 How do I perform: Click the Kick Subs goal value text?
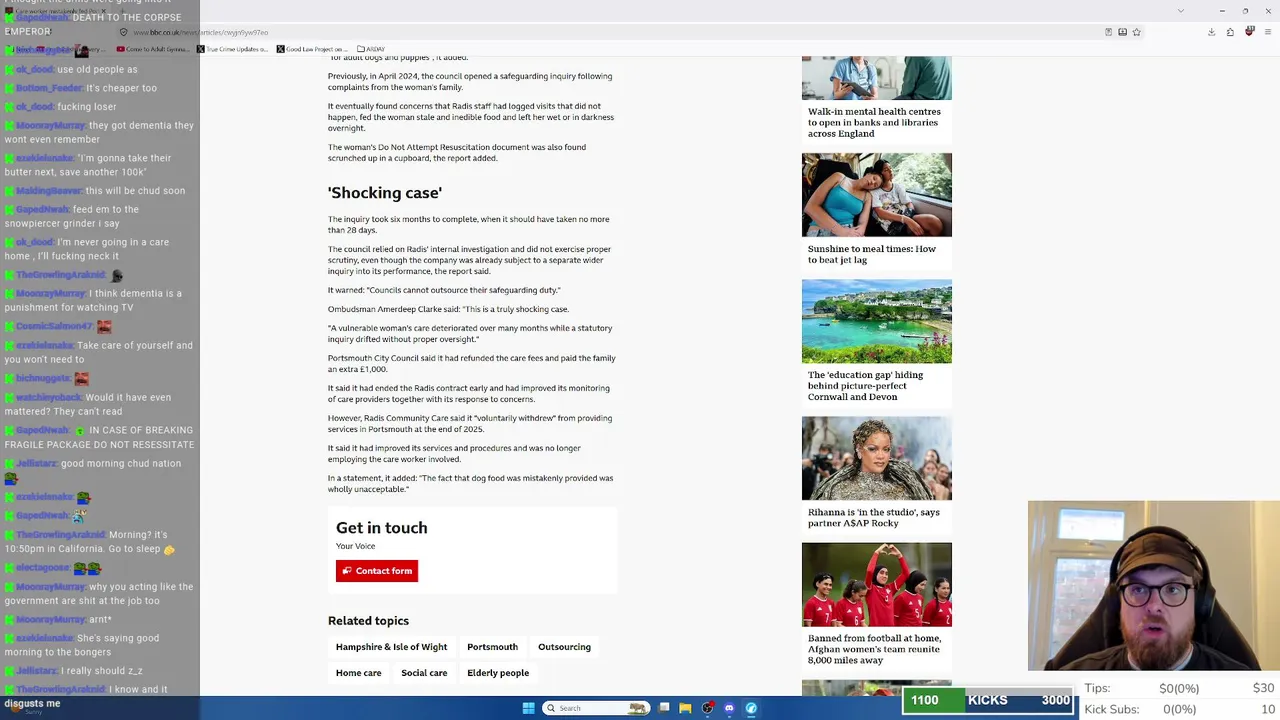1180,709
